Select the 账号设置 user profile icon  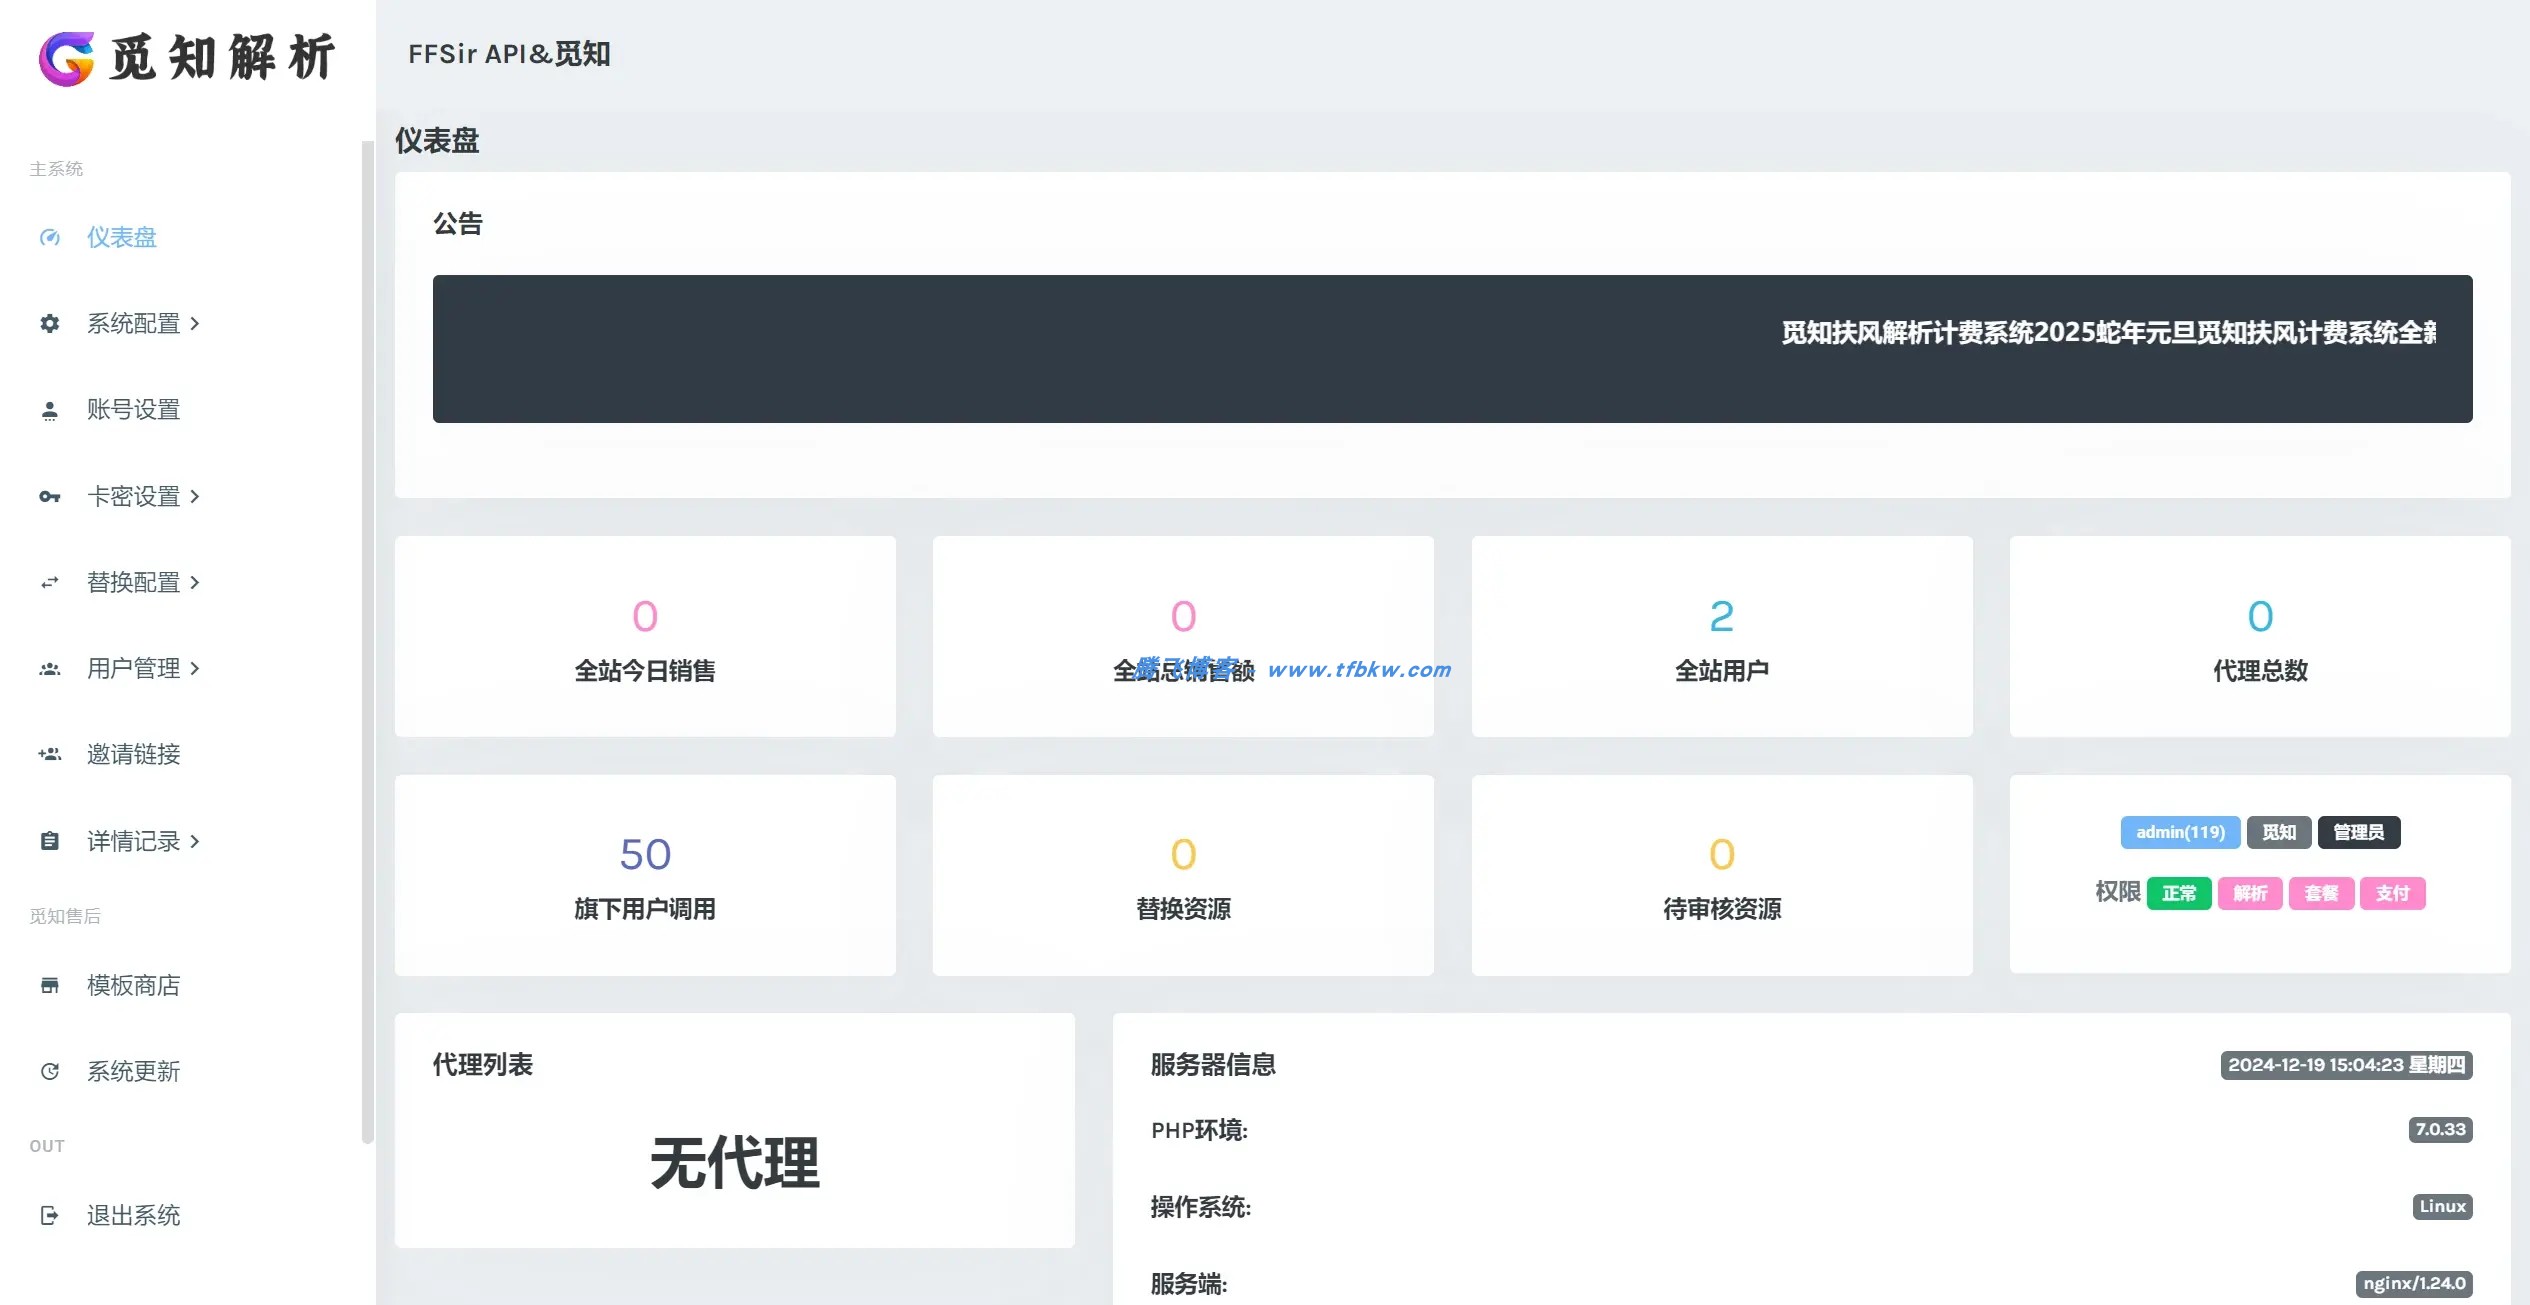point(50,409)
